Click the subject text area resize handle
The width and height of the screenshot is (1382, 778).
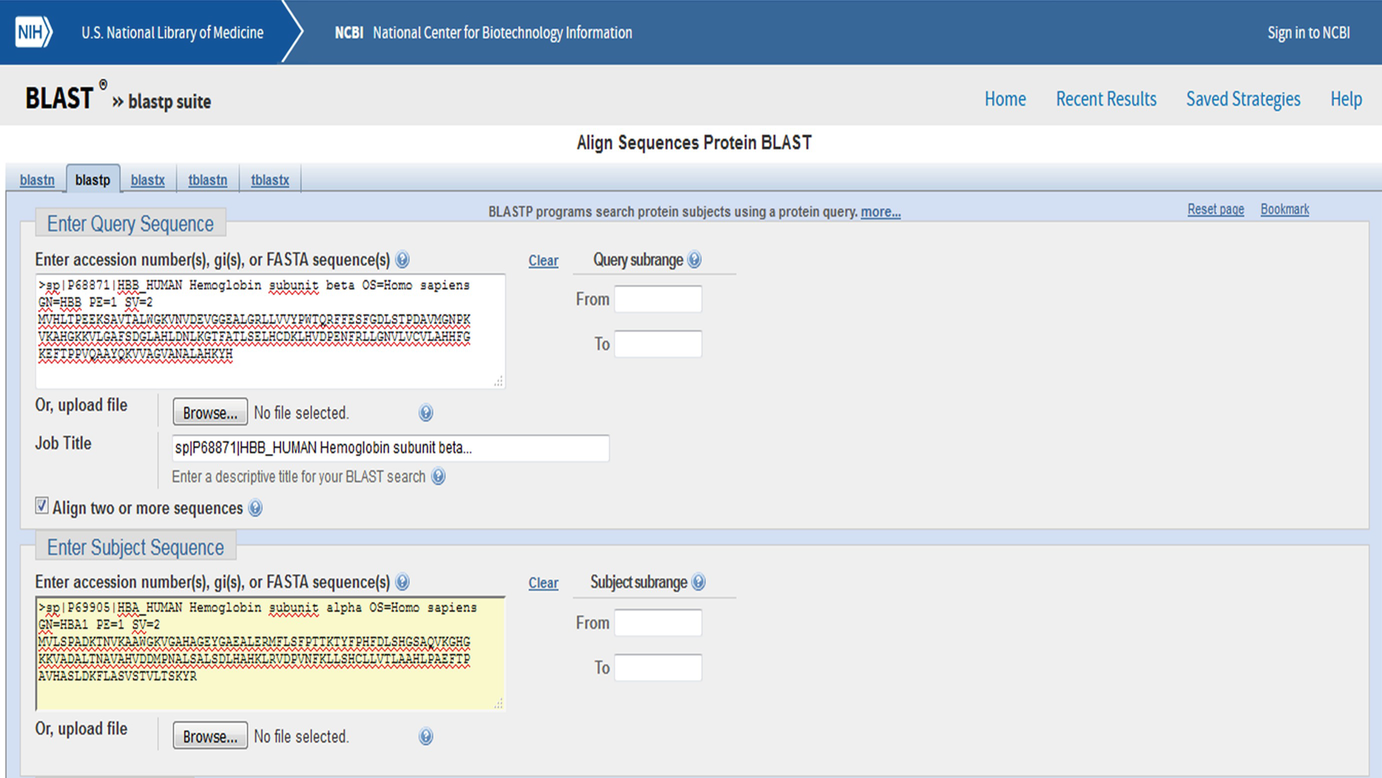tap(498, 703)
